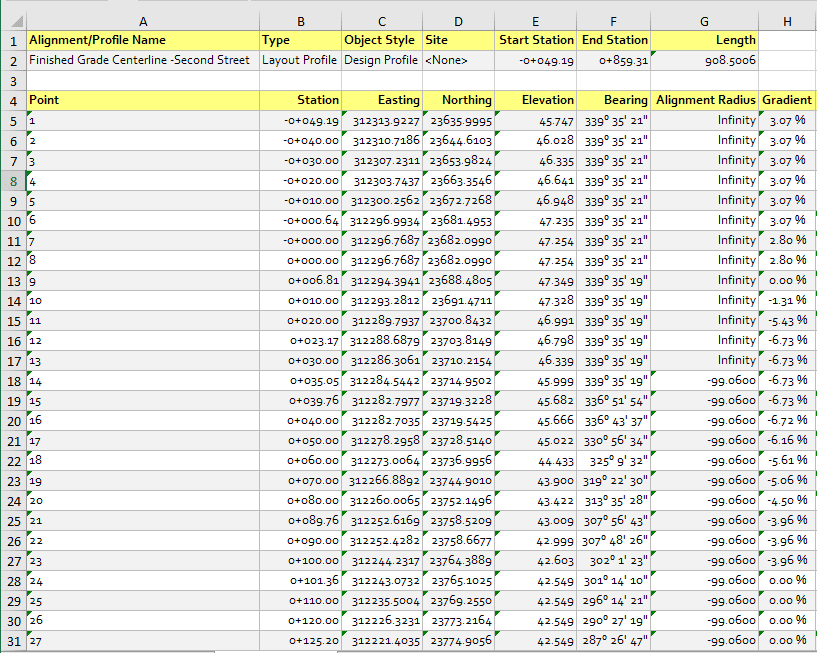817x653 pixels.
Task: Select gradient cell '-5.43 %'
Action: 787,321
